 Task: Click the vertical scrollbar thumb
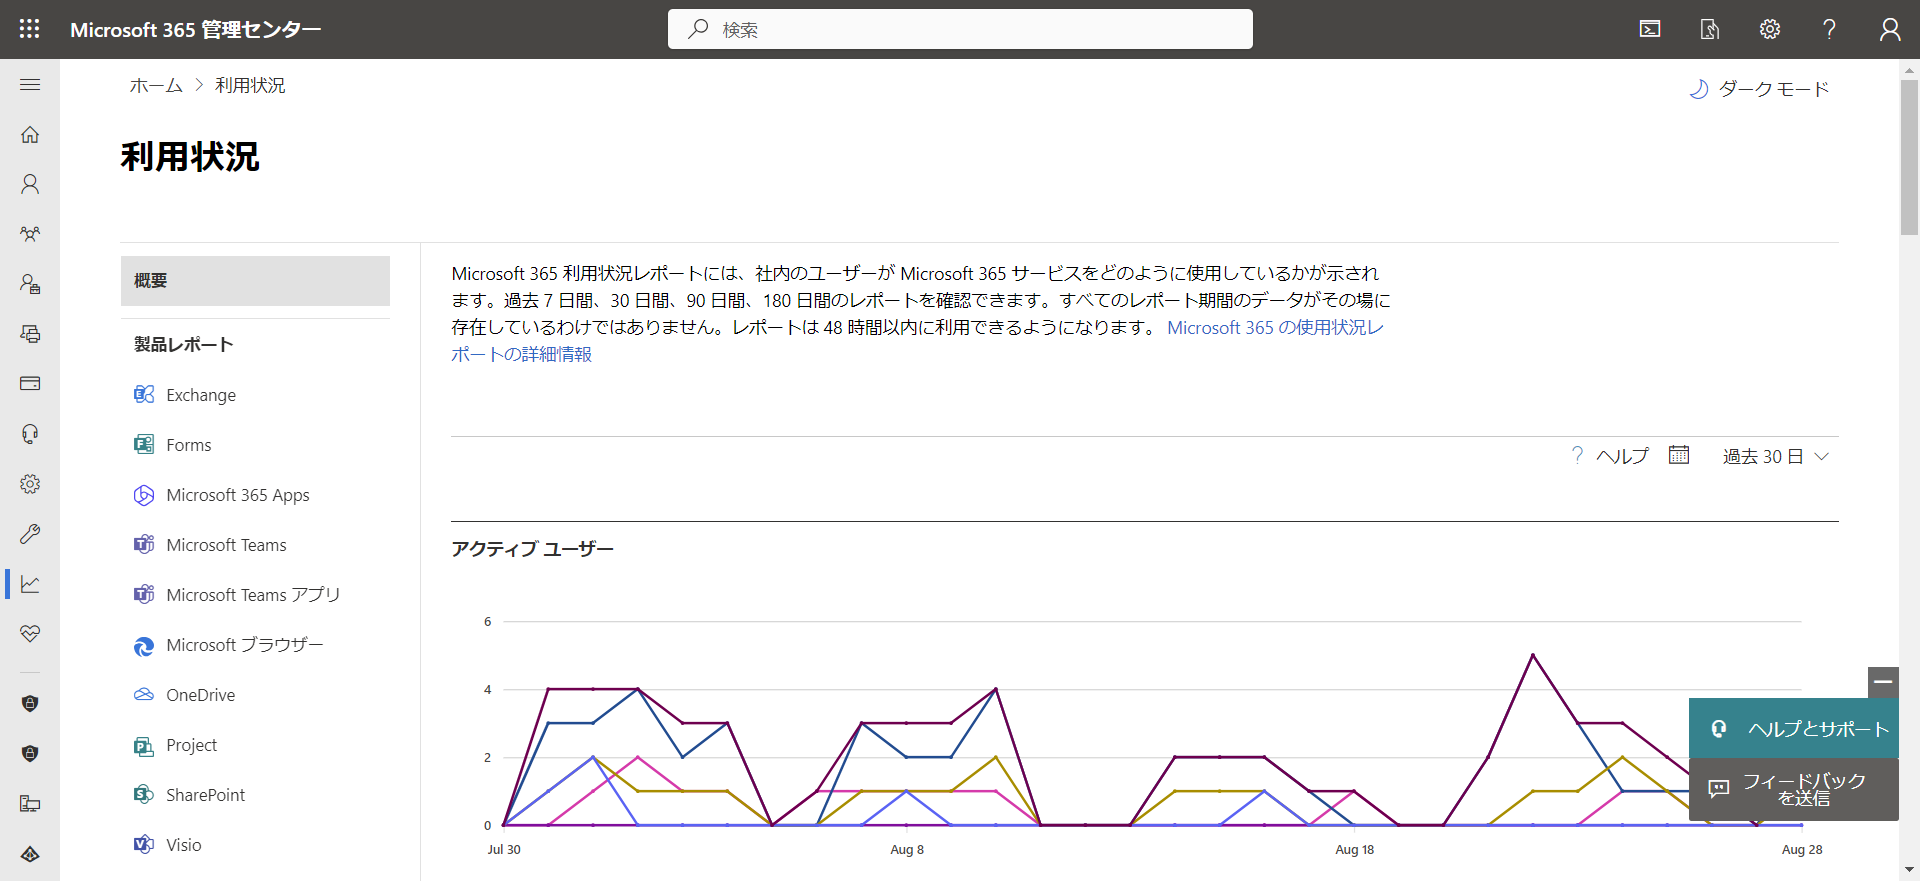(1909, 156)
